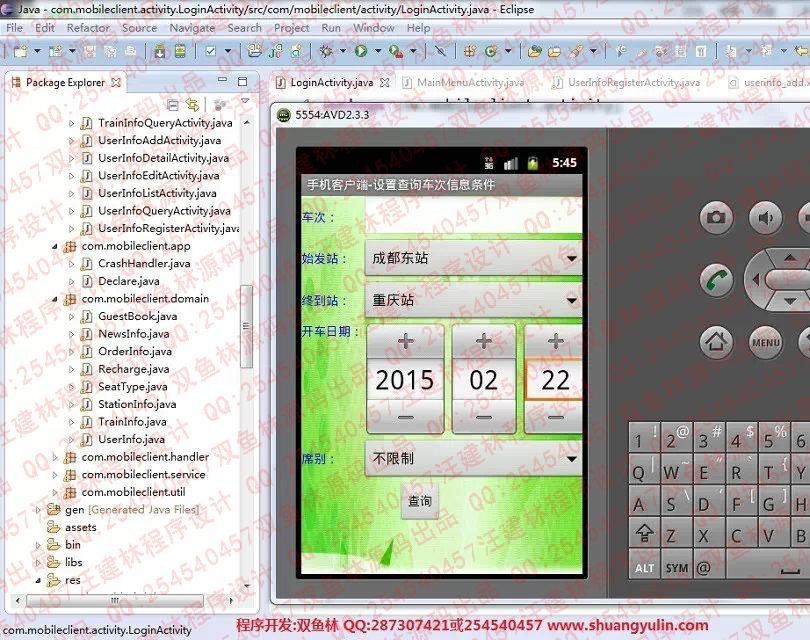Image resolution: width=810 pixels, height=640 pixels.
Task: Close the LoginActivity.java editor tab
Action: tap(384, 82)
